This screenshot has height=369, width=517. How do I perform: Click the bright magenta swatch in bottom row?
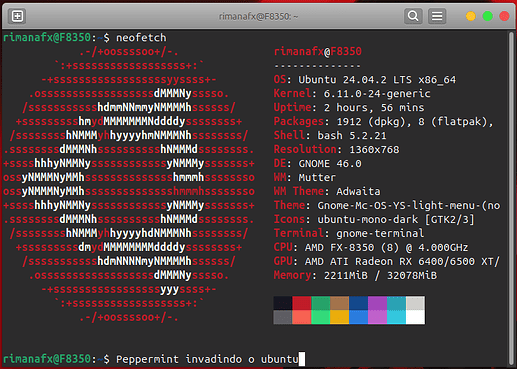coord(377,317)
